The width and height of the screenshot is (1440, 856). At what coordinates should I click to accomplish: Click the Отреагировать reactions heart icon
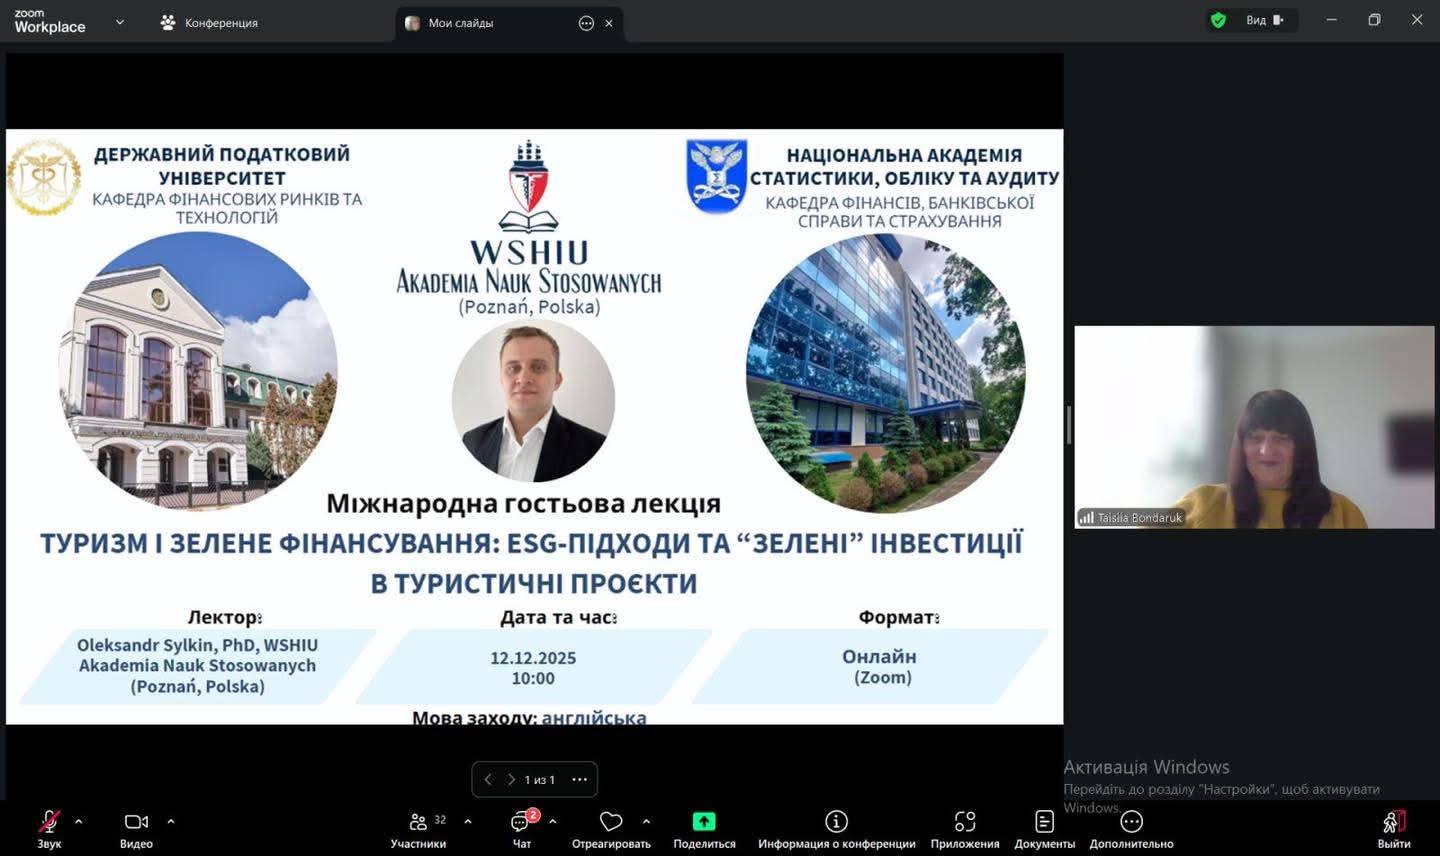point(610,822)
